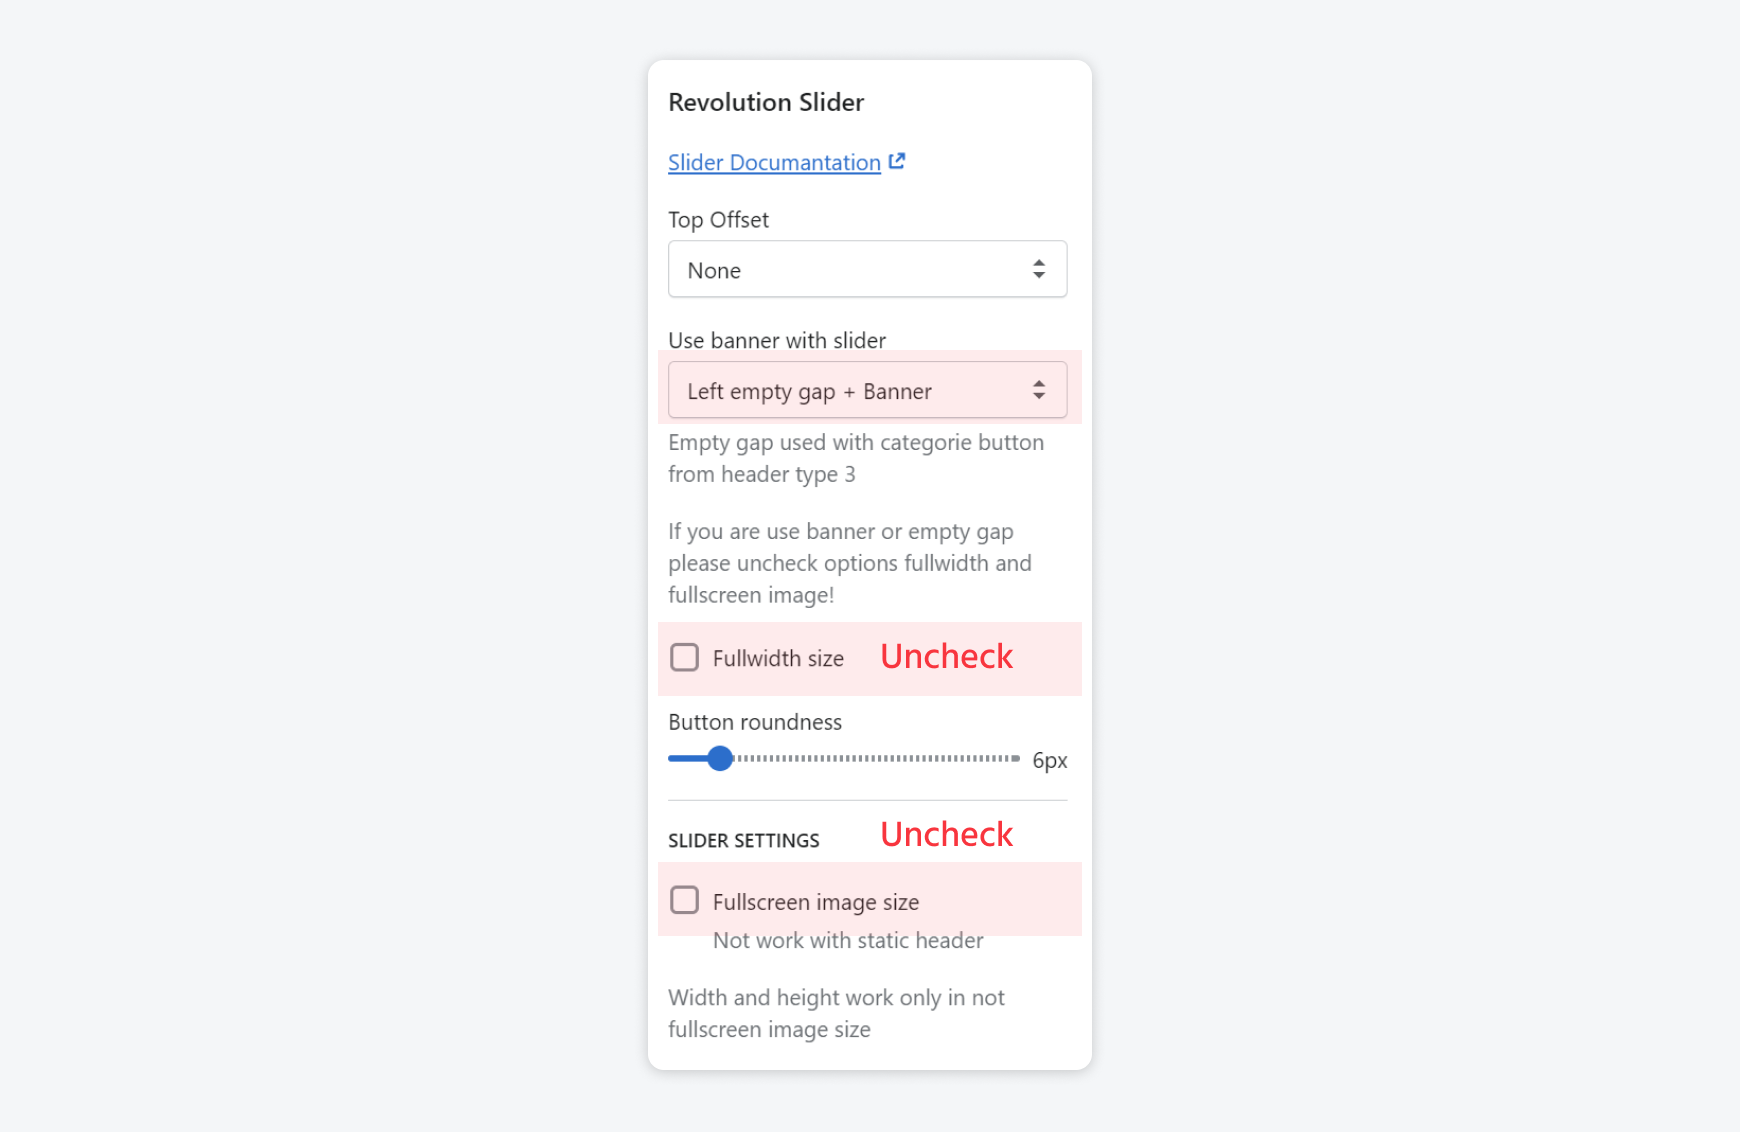Click the Button roundness label
1740x1132 pixels.
(x=755, y=723)
